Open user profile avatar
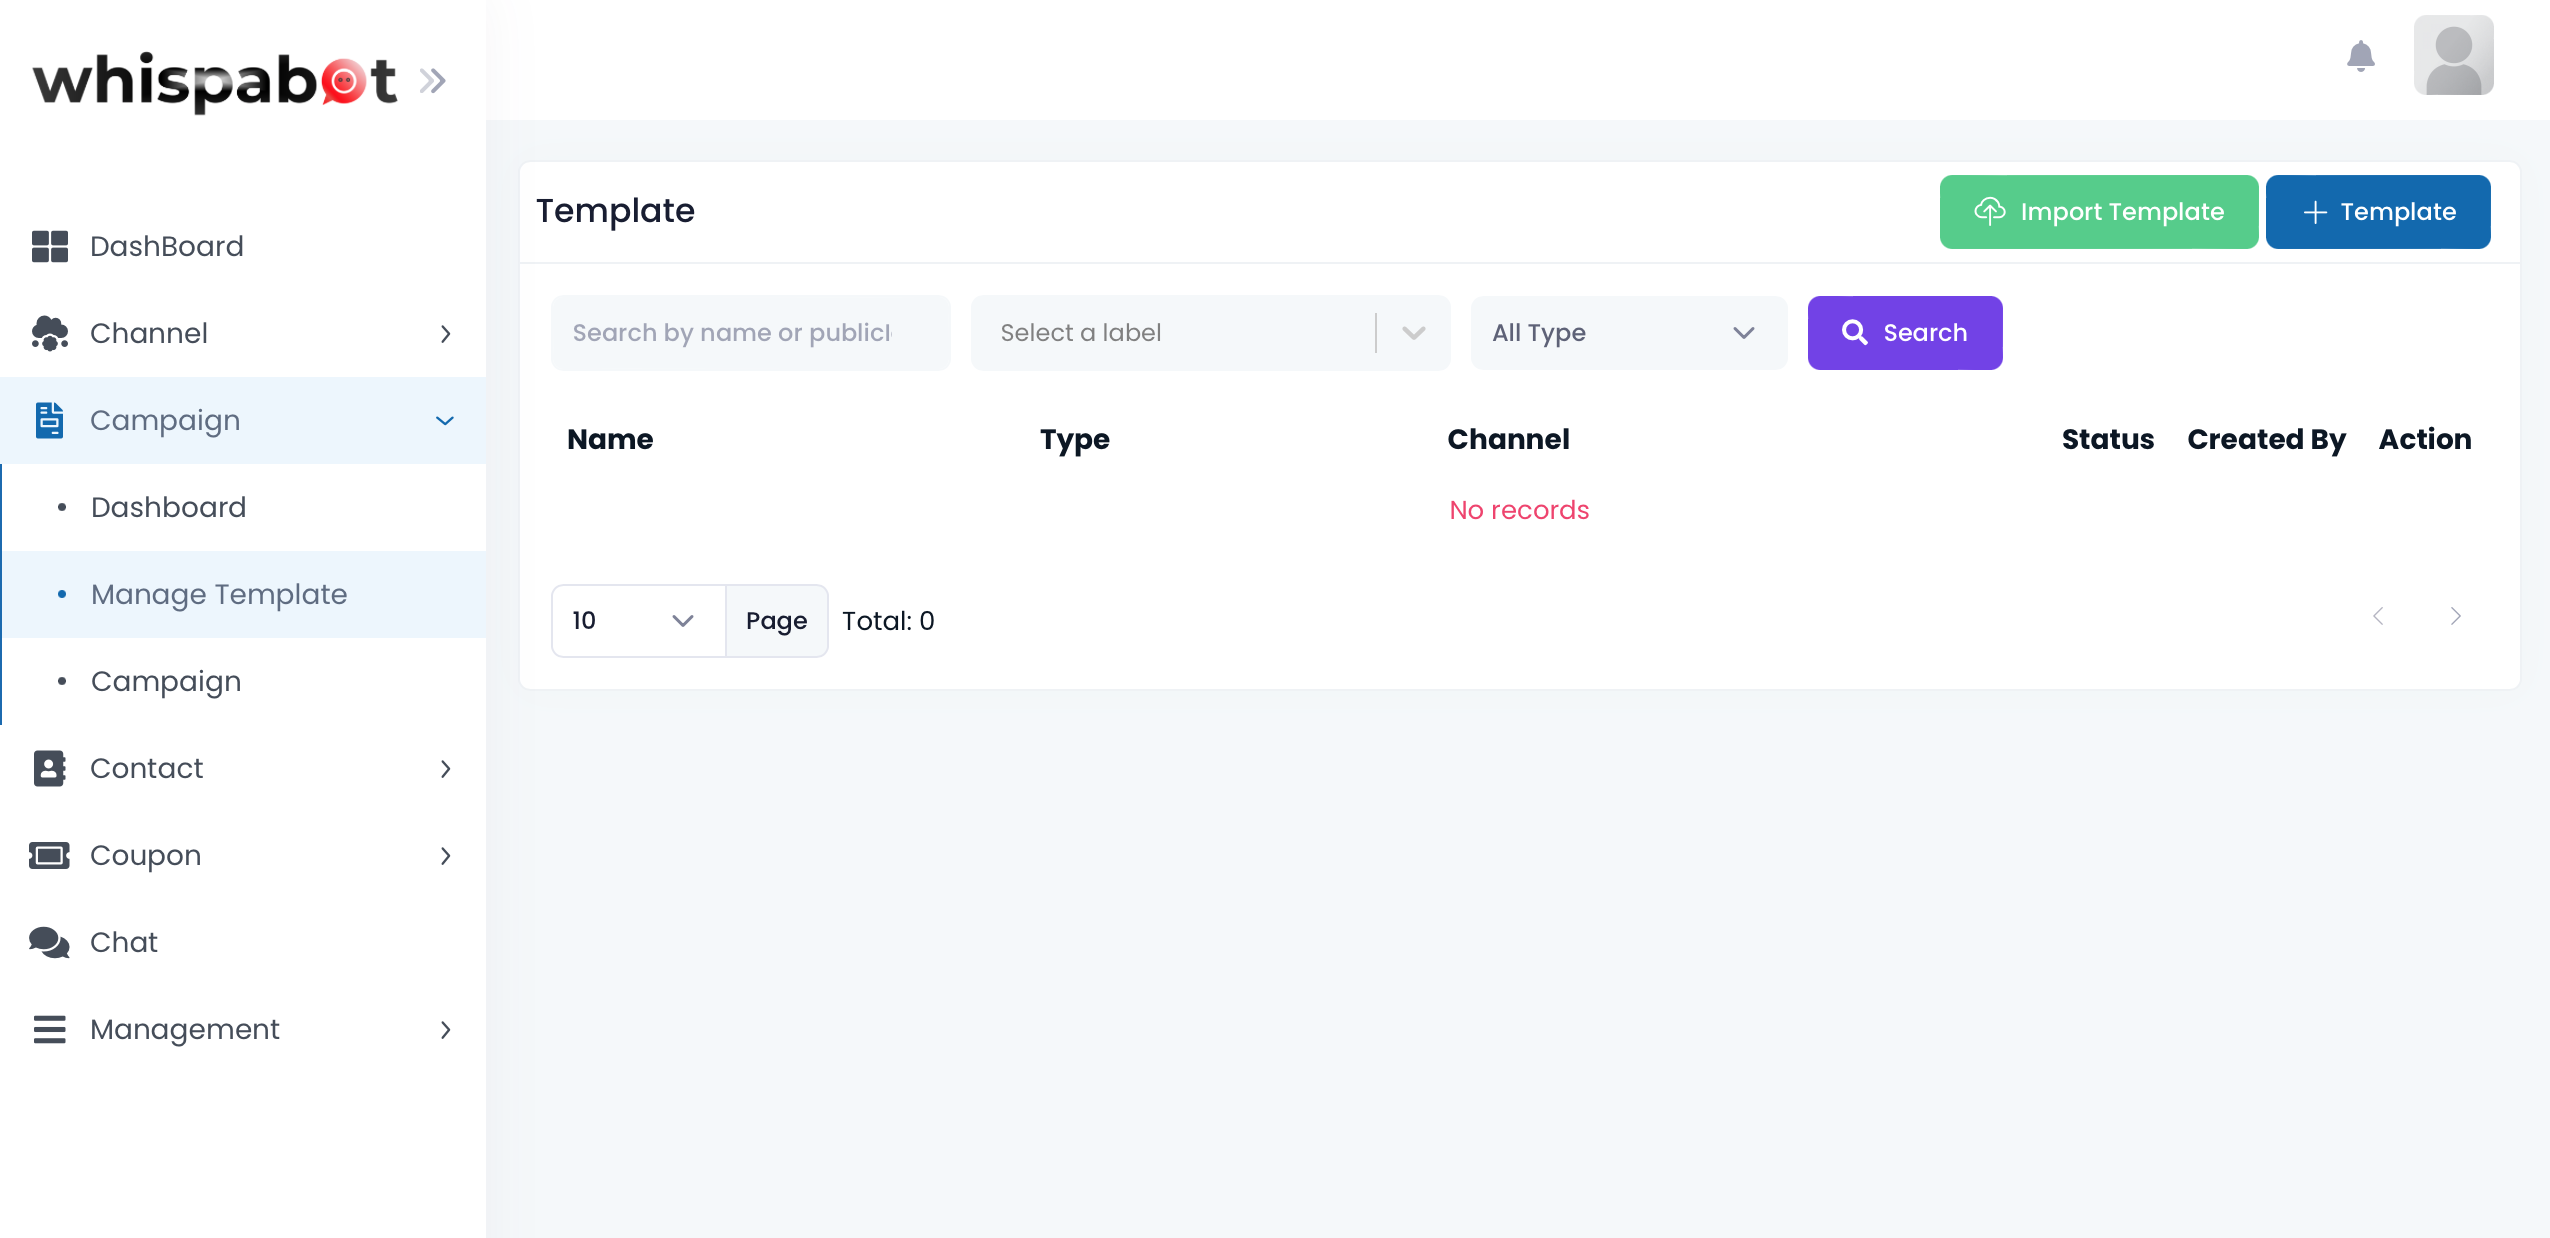 click(x=2453, y=56)
